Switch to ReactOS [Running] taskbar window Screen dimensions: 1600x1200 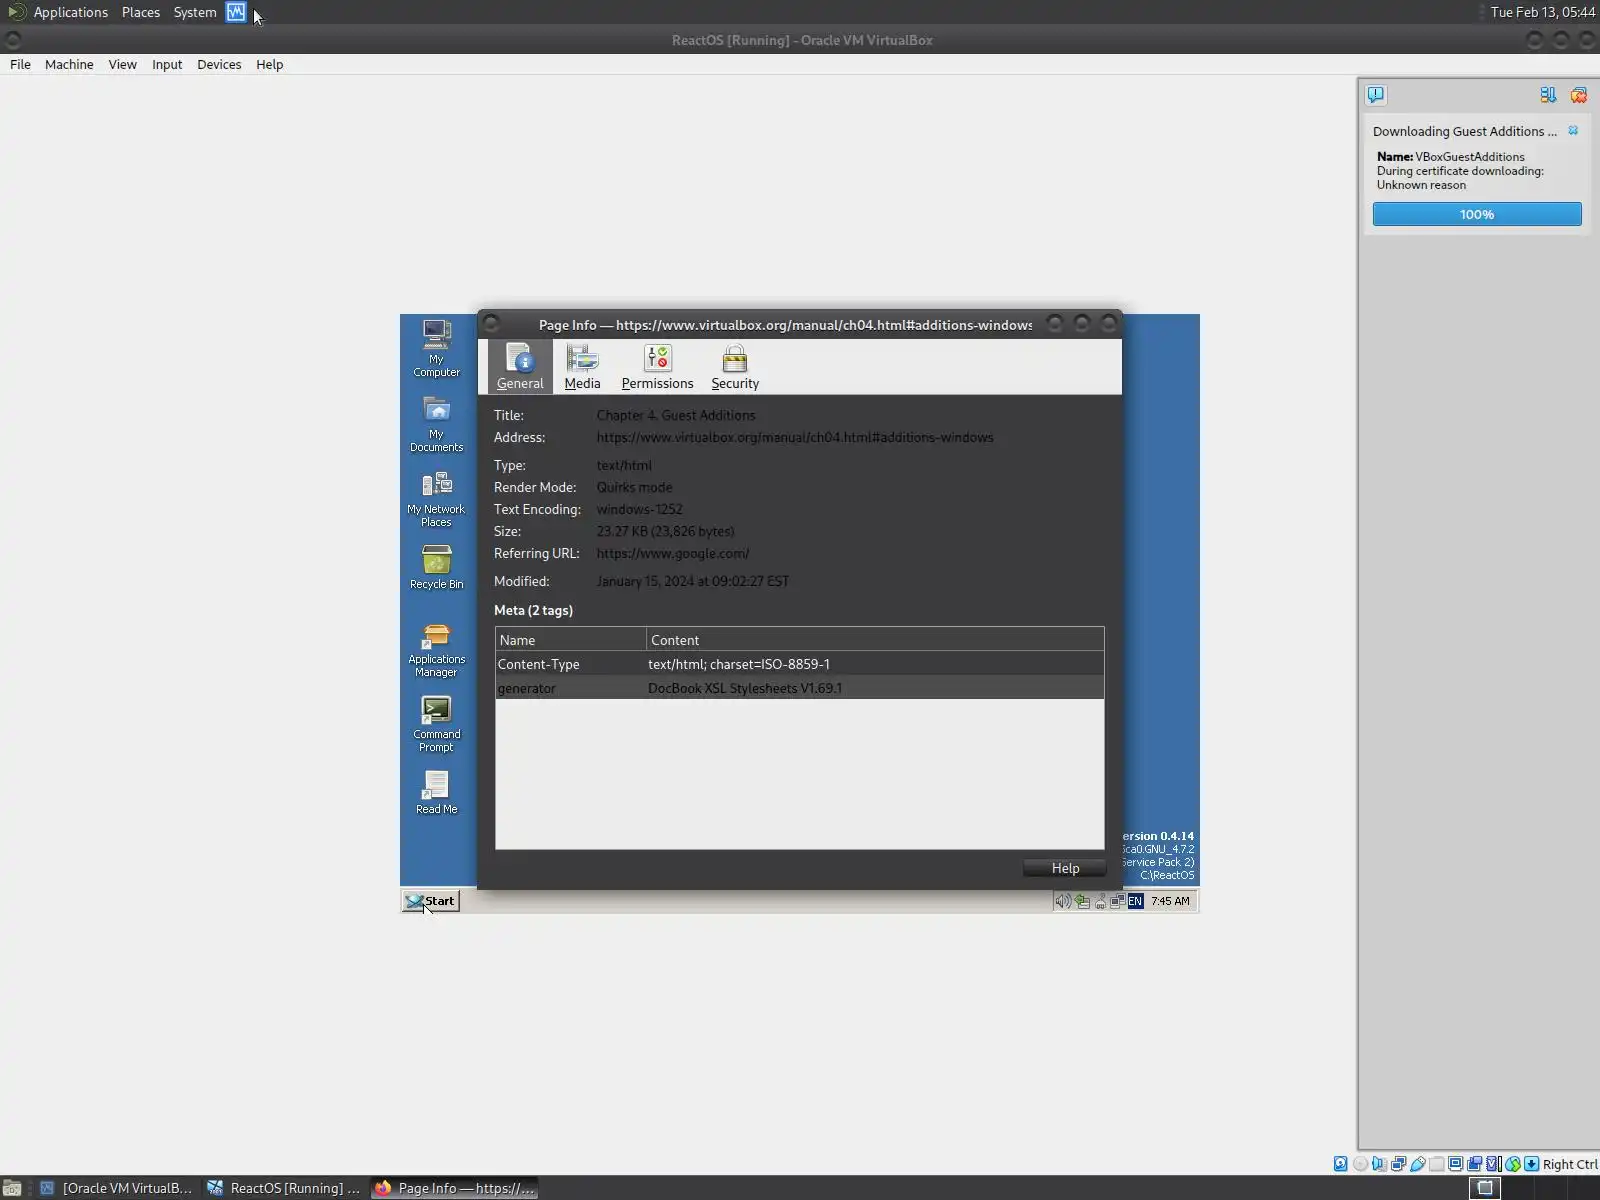(x=283, y=1188)
